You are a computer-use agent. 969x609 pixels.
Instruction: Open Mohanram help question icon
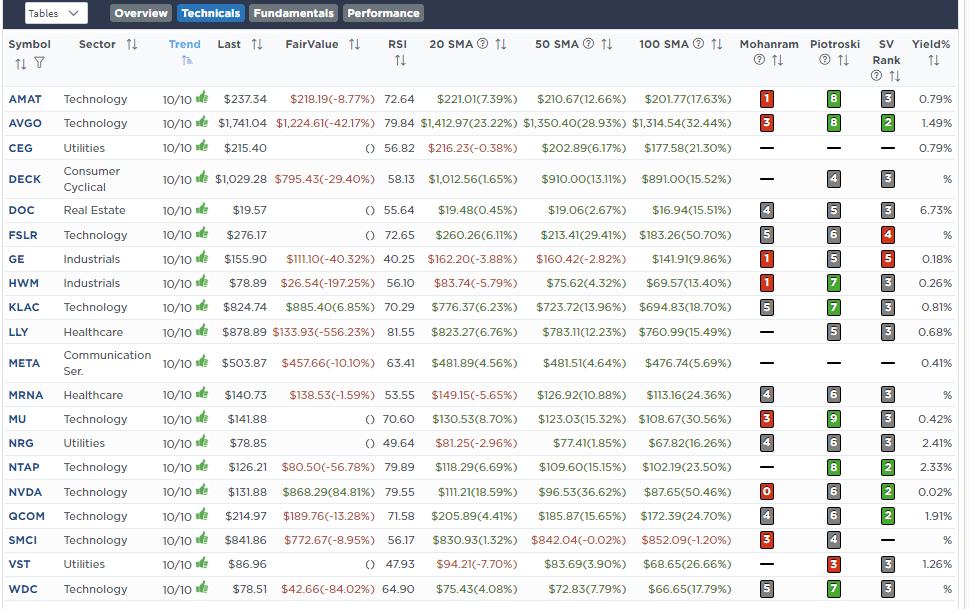click(x=760, y=60)
